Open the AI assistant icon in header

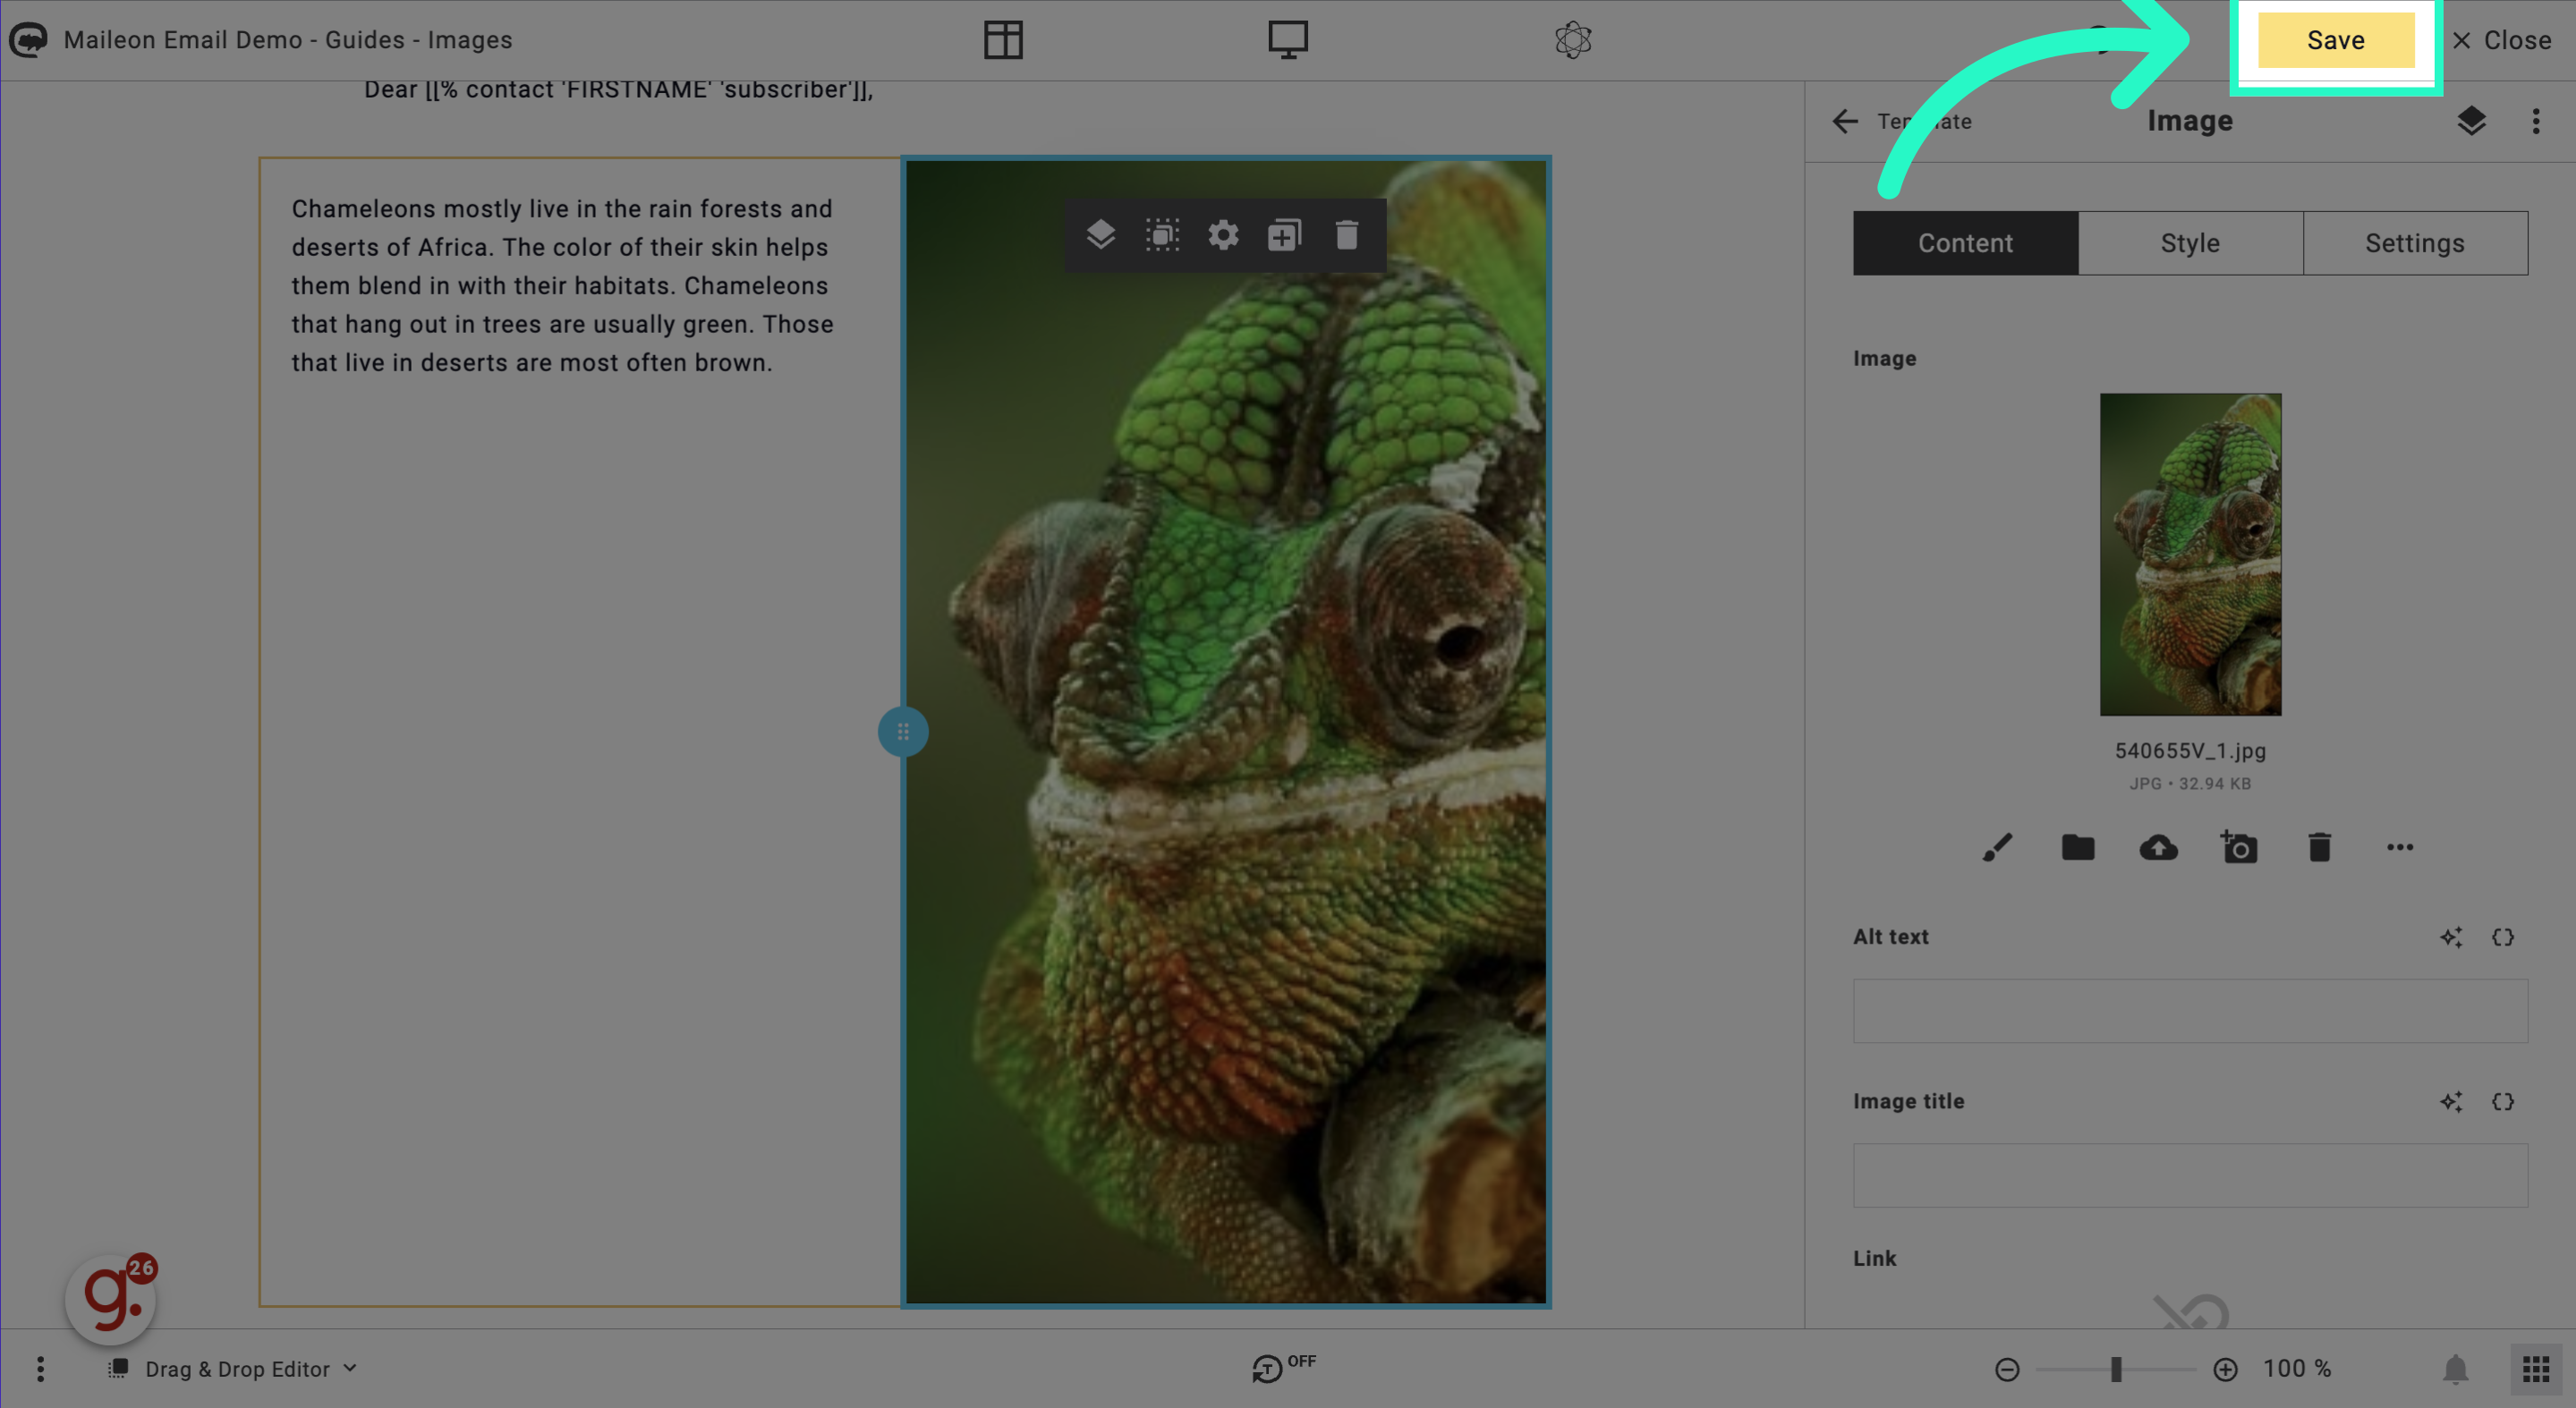[x=1573, y=41]
